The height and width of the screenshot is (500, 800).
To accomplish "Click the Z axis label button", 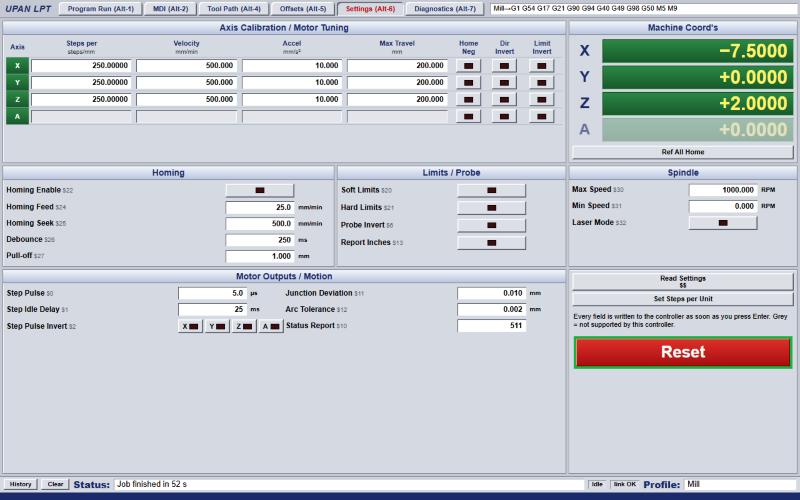I will [17, 99].
